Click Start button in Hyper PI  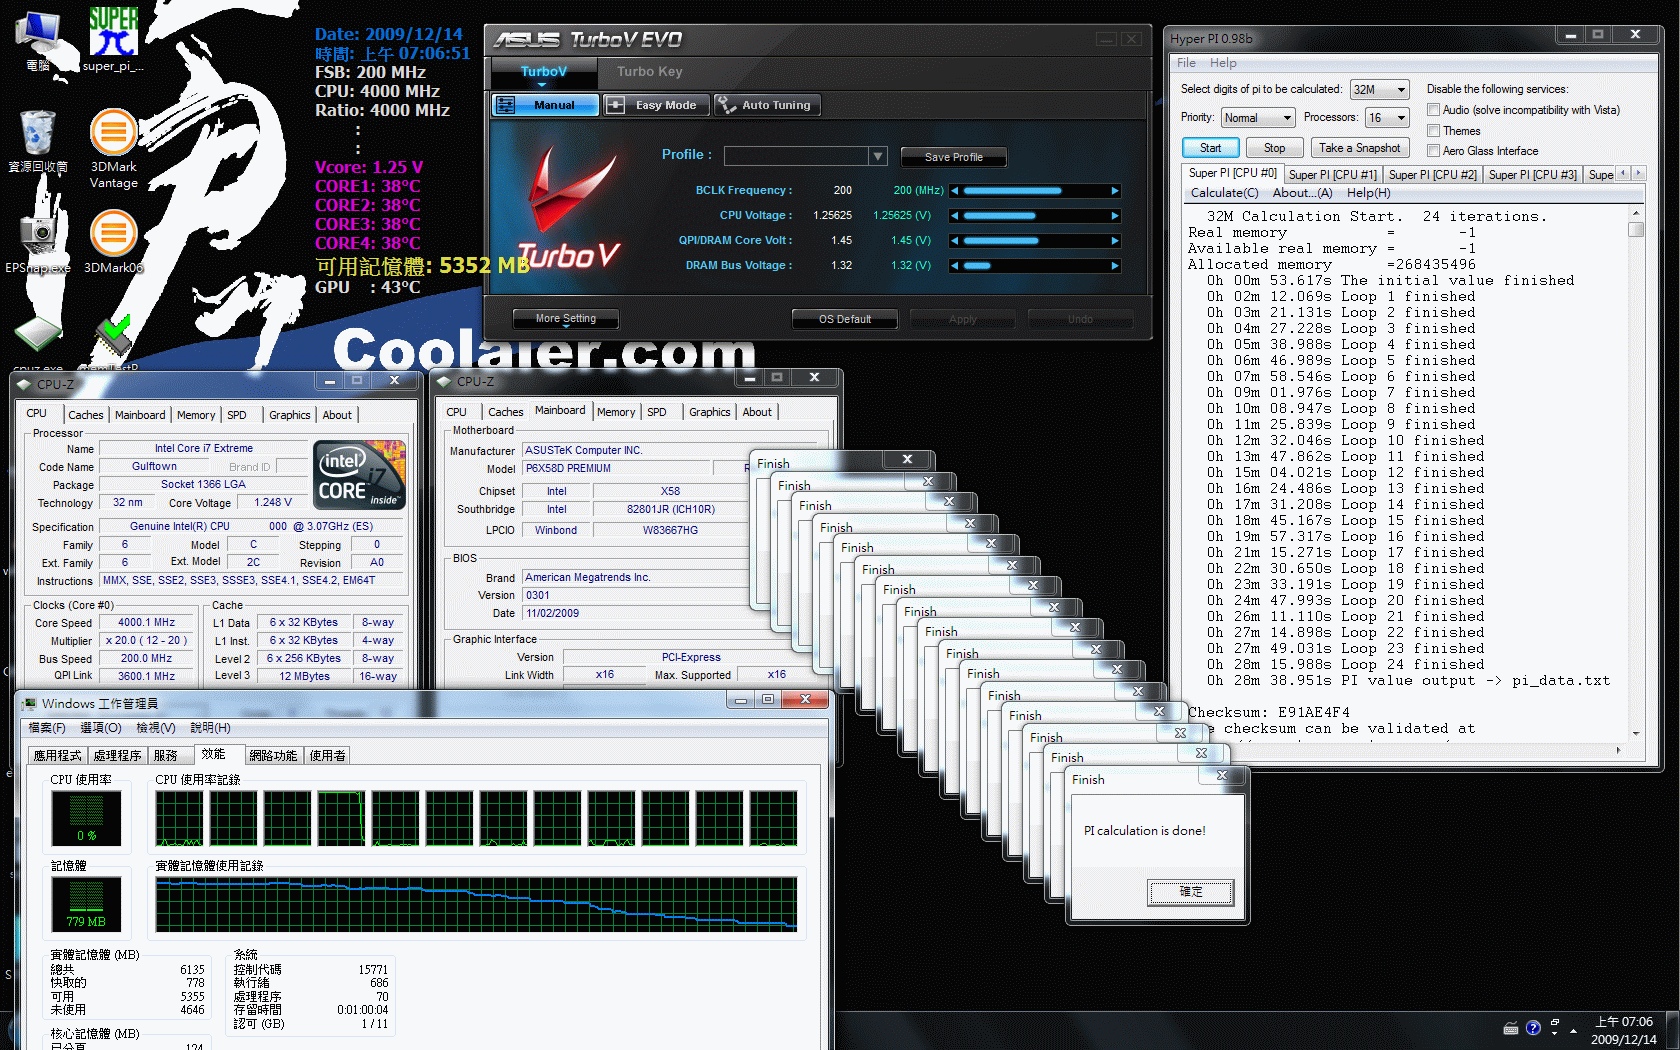point(1210,148)
